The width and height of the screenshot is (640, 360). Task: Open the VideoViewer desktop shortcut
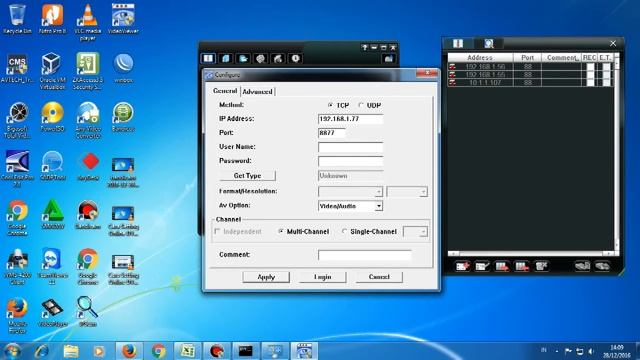pyautogui.click(x=123, y=19)
